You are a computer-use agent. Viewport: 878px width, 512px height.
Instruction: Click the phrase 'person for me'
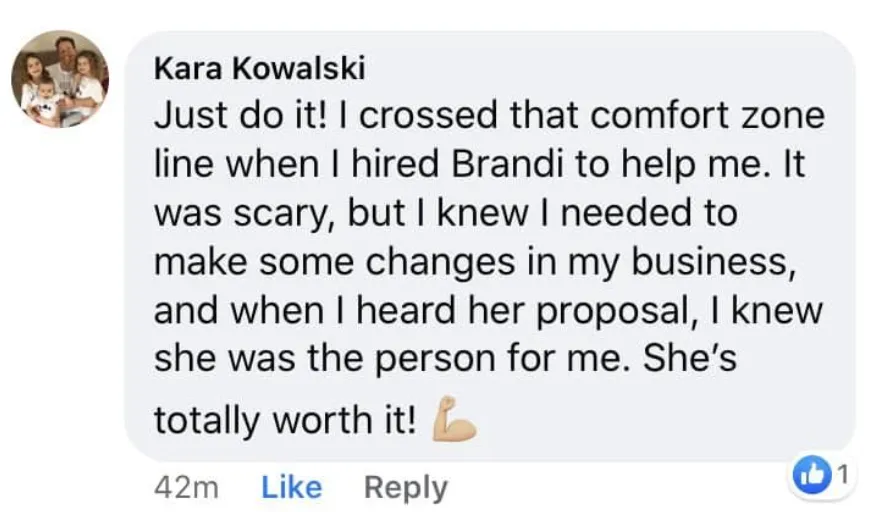(x=499, y=360)
